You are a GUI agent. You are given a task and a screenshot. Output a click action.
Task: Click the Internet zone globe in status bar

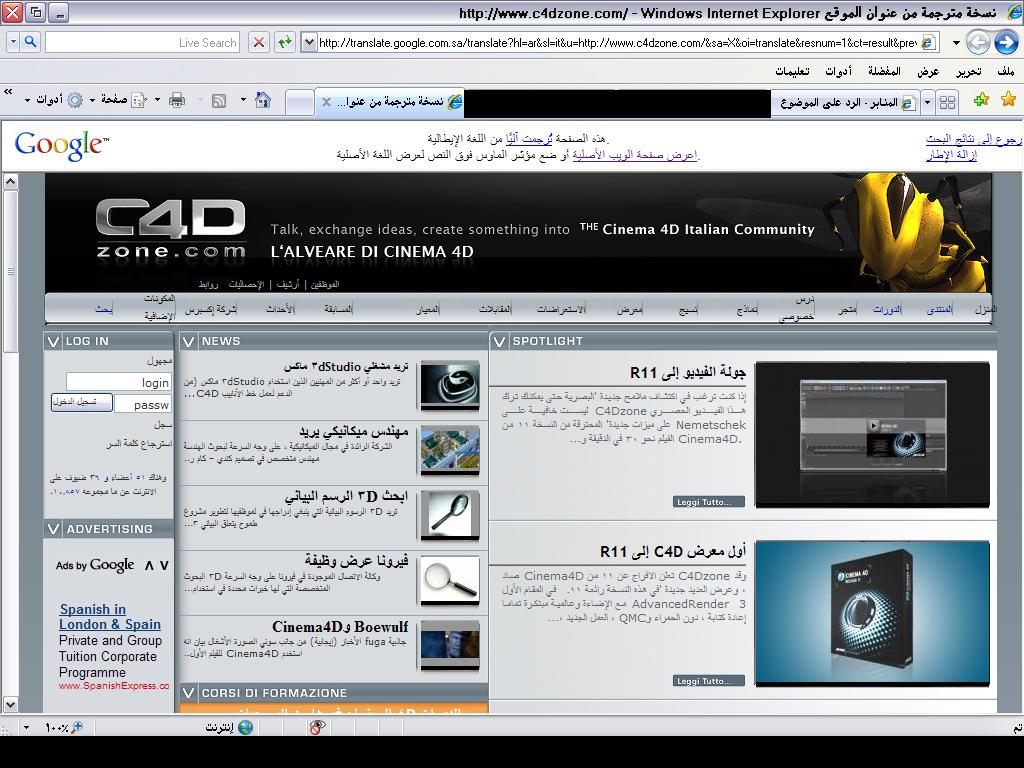coord(246,727)
